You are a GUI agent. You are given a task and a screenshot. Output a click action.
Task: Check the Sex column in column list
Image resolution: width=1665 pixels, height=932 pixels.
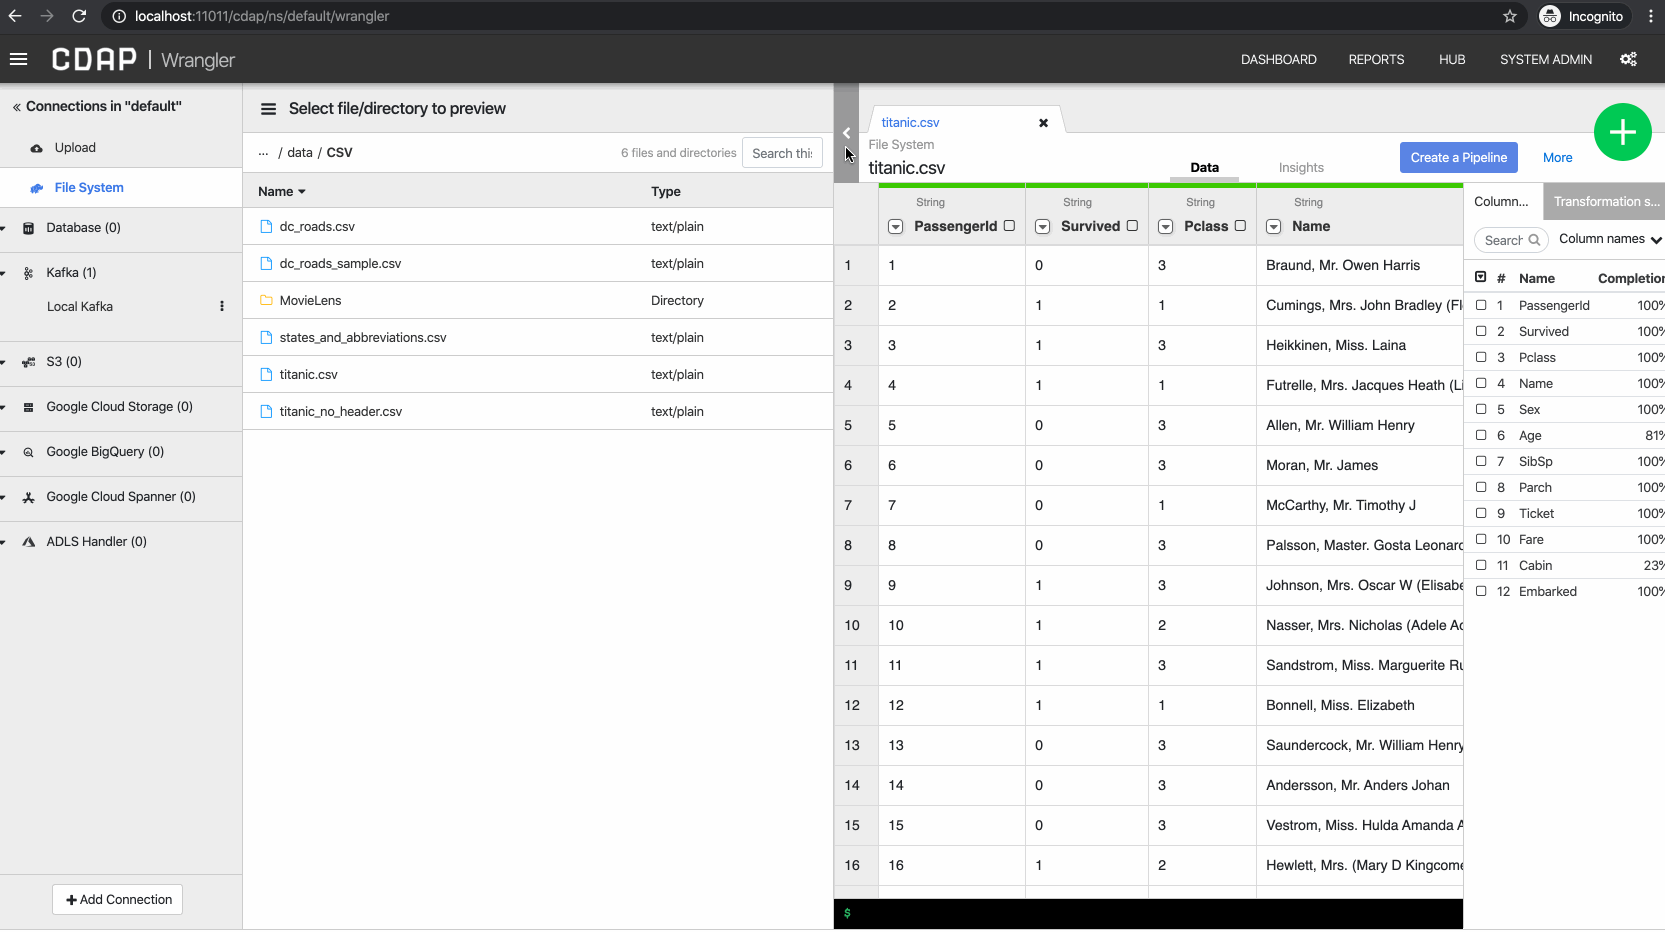1481,409
